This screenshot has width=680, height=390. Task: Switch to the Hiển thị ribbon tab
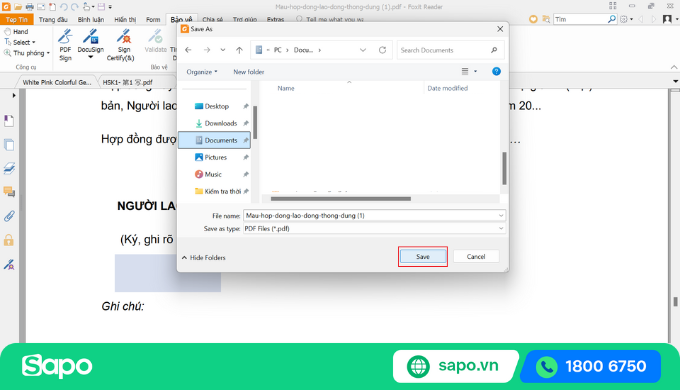[x=125, y=20]
